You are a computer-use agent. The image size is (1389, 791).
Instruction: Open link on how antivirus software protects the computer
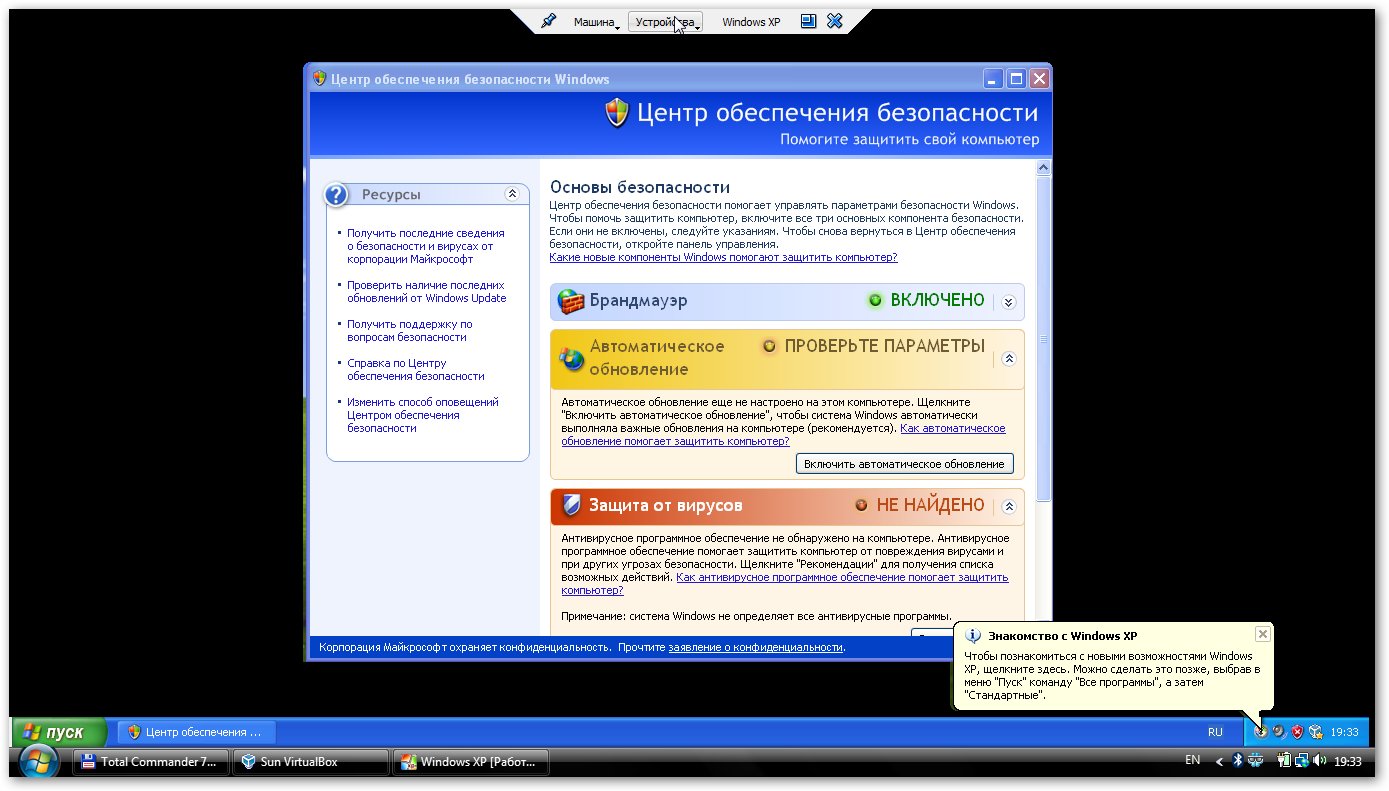[785, 584]
